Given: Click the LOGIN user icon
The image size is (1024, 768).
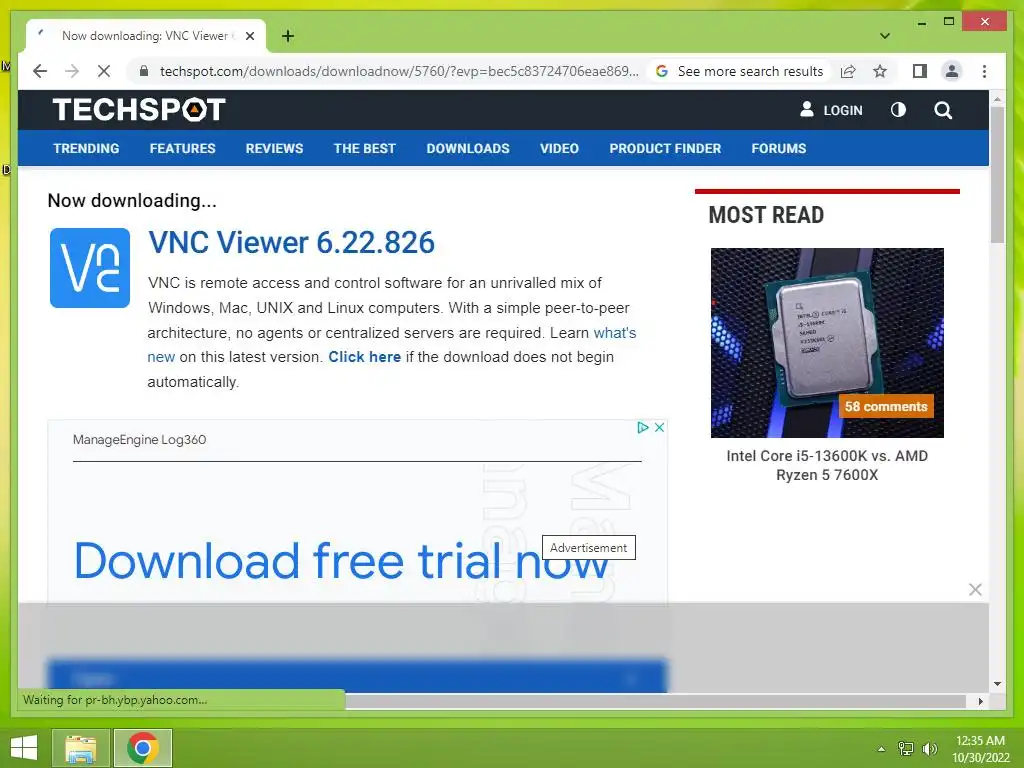Looking at the screenshot, I should (x=807, y=109).
